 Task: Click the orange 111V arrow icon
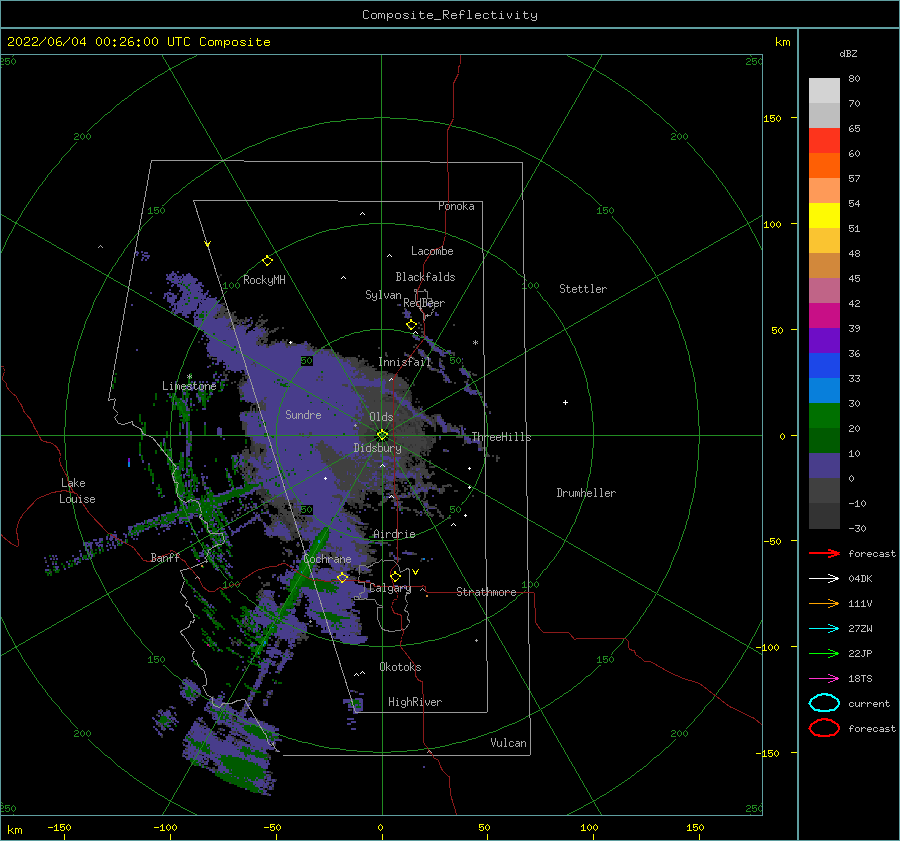(x=824, y=603)
